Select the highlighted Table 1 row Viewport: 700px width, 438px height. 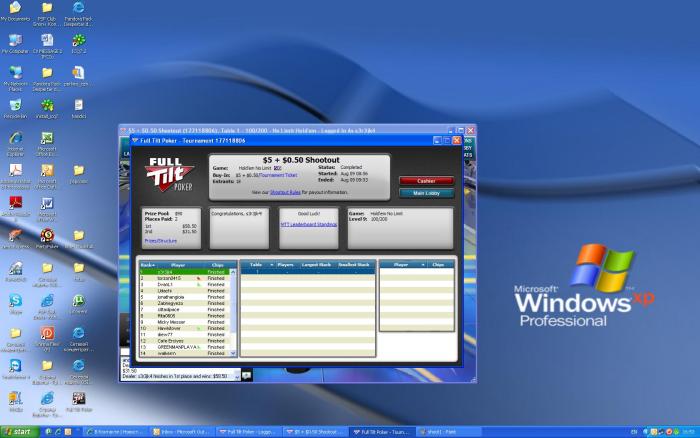(x=308, y=271)
